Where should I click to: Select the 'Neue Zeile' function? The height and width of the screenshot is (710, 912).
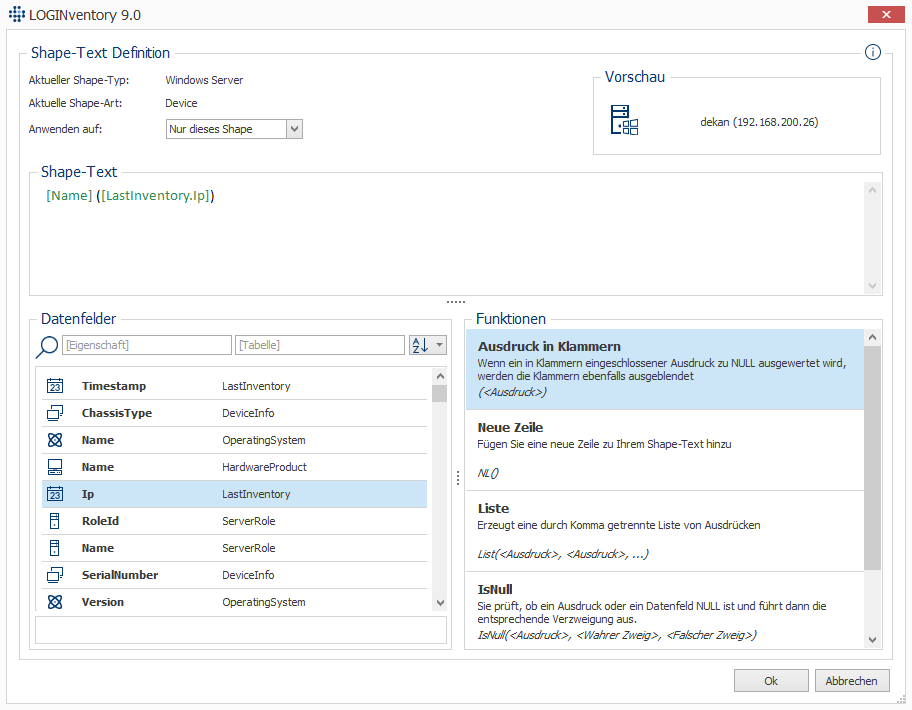click(665, 451)
